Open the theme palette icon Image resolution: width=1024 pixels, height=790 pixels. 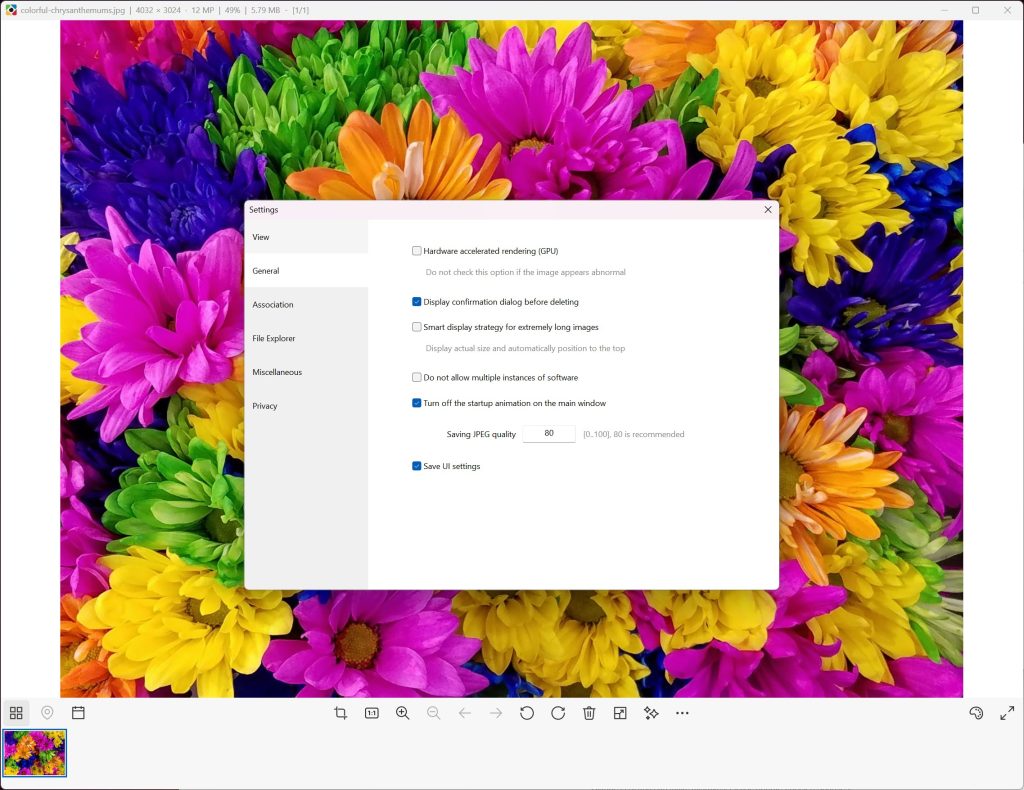[x=976, y=713]
